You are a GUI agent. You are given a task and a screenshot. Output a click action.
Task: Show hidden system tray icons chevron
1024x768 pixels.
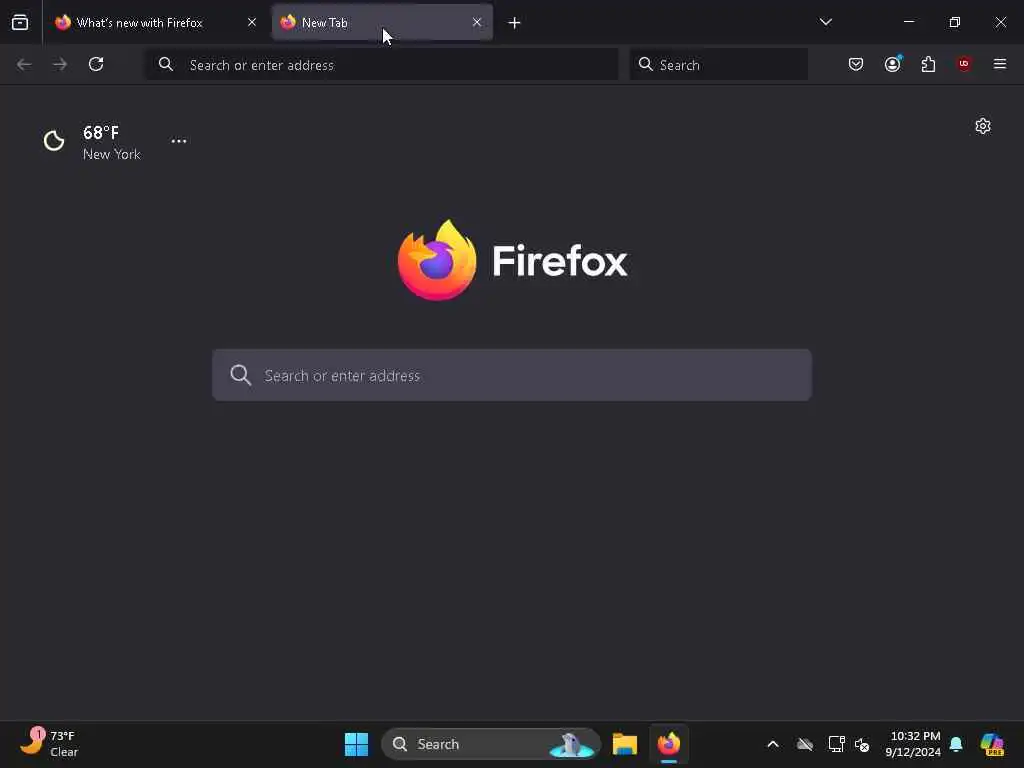tap(773, 744)
